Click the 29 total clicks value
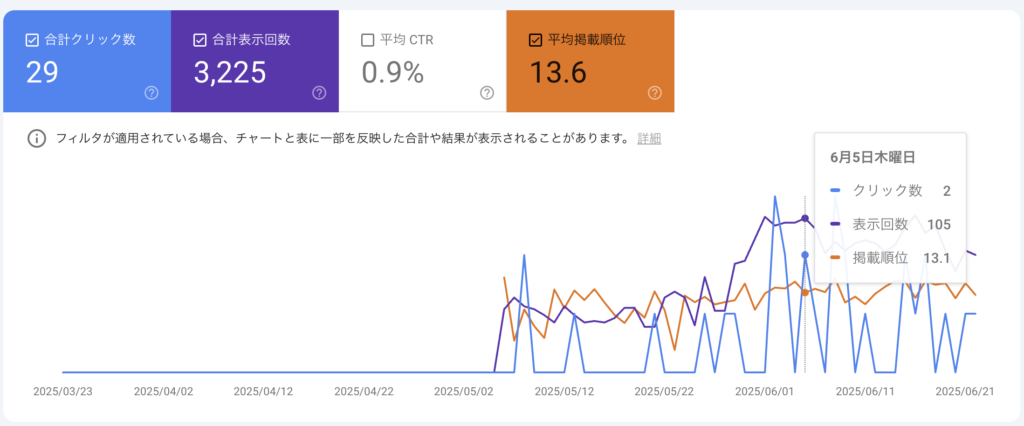The width and height of the screenshot is (1024, 426). tap(42, 72)
